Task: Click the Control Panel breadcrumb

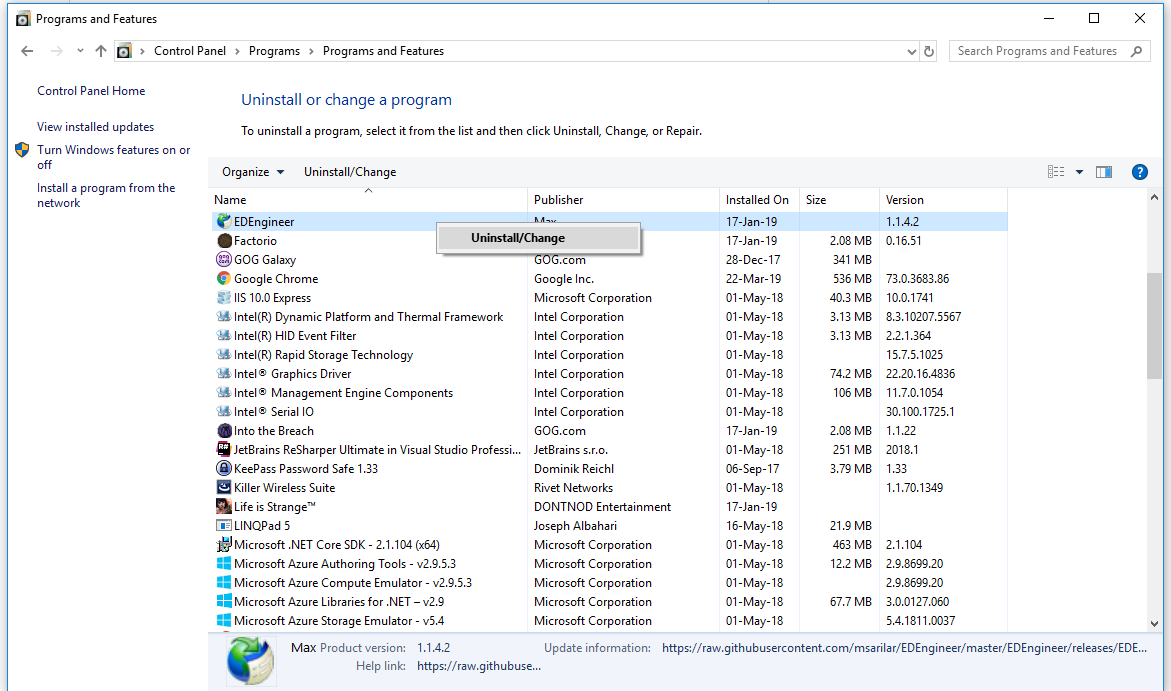Action: tap(190, 51)
